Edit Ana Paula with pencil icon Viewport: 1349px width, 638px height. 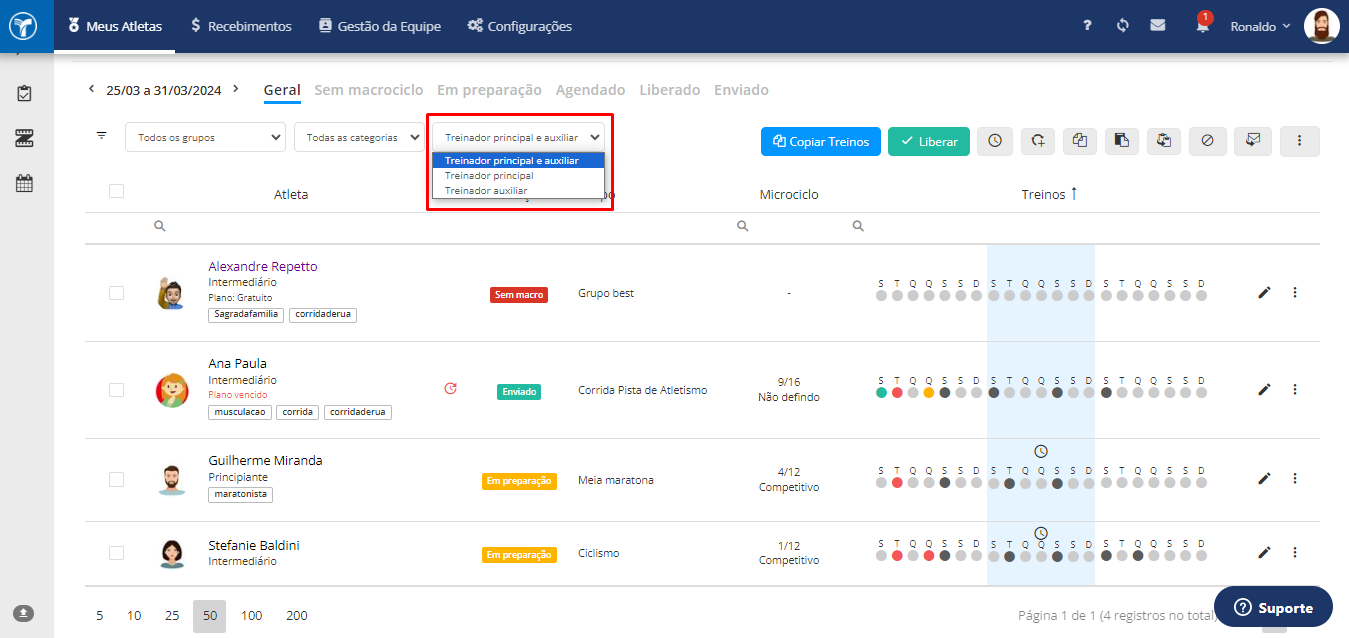1264,389
